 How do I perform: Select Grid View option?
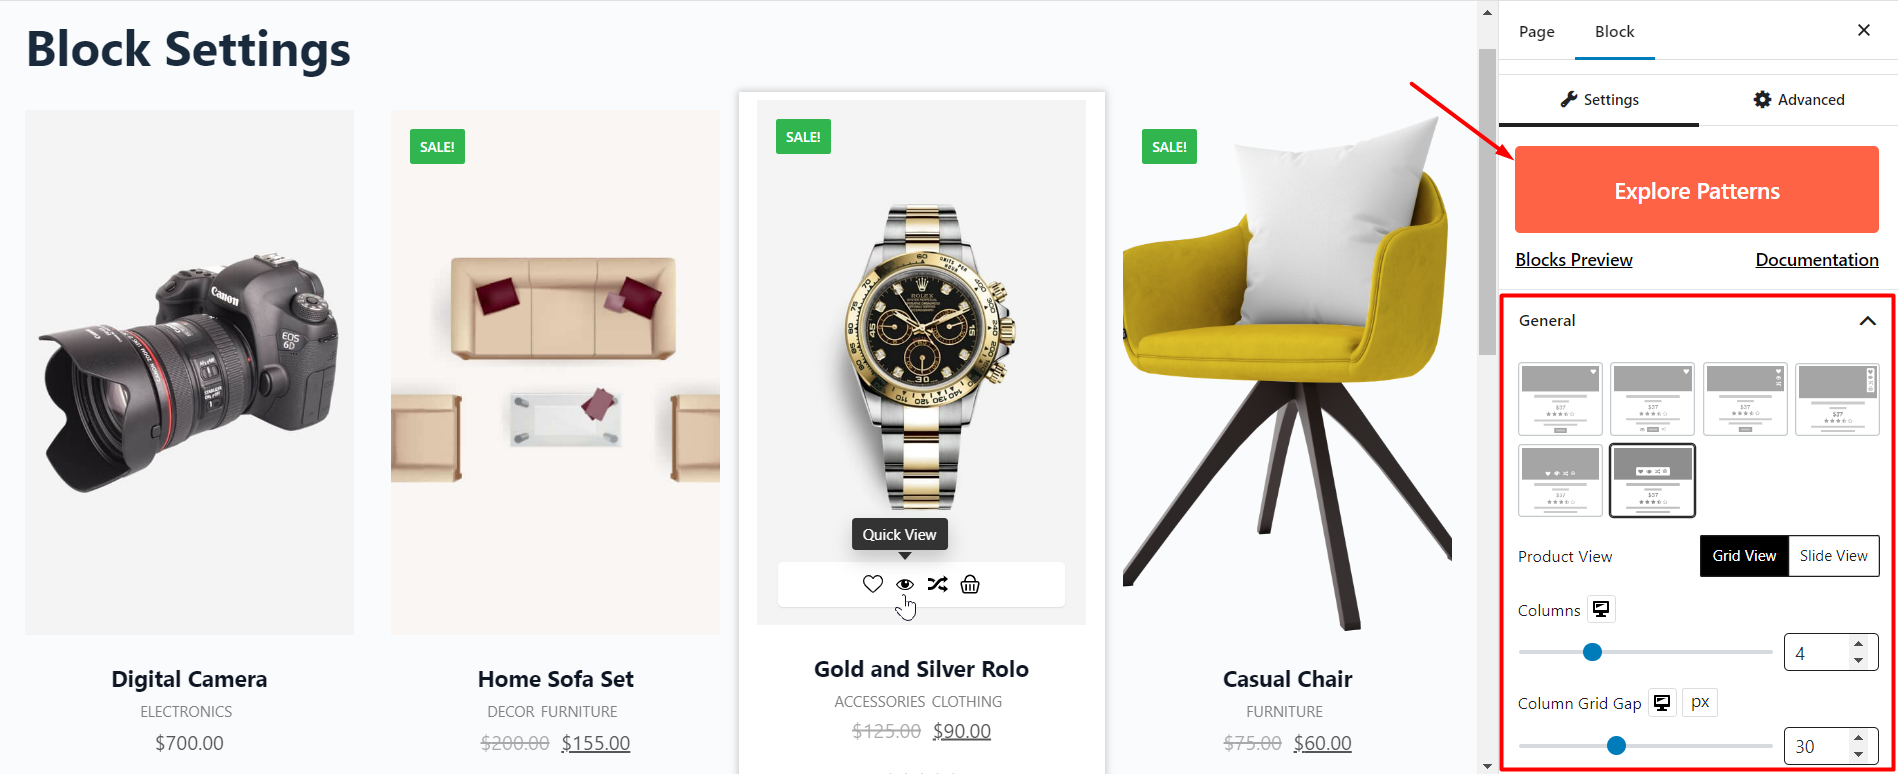(1744, 556)
